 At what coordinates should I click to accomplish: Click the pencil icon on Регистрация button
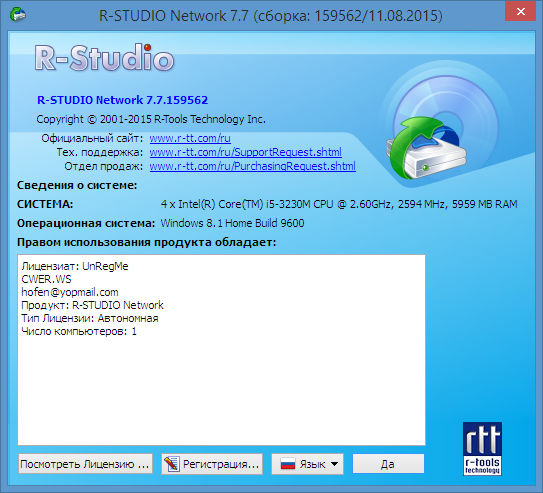(x=172, y=464)
